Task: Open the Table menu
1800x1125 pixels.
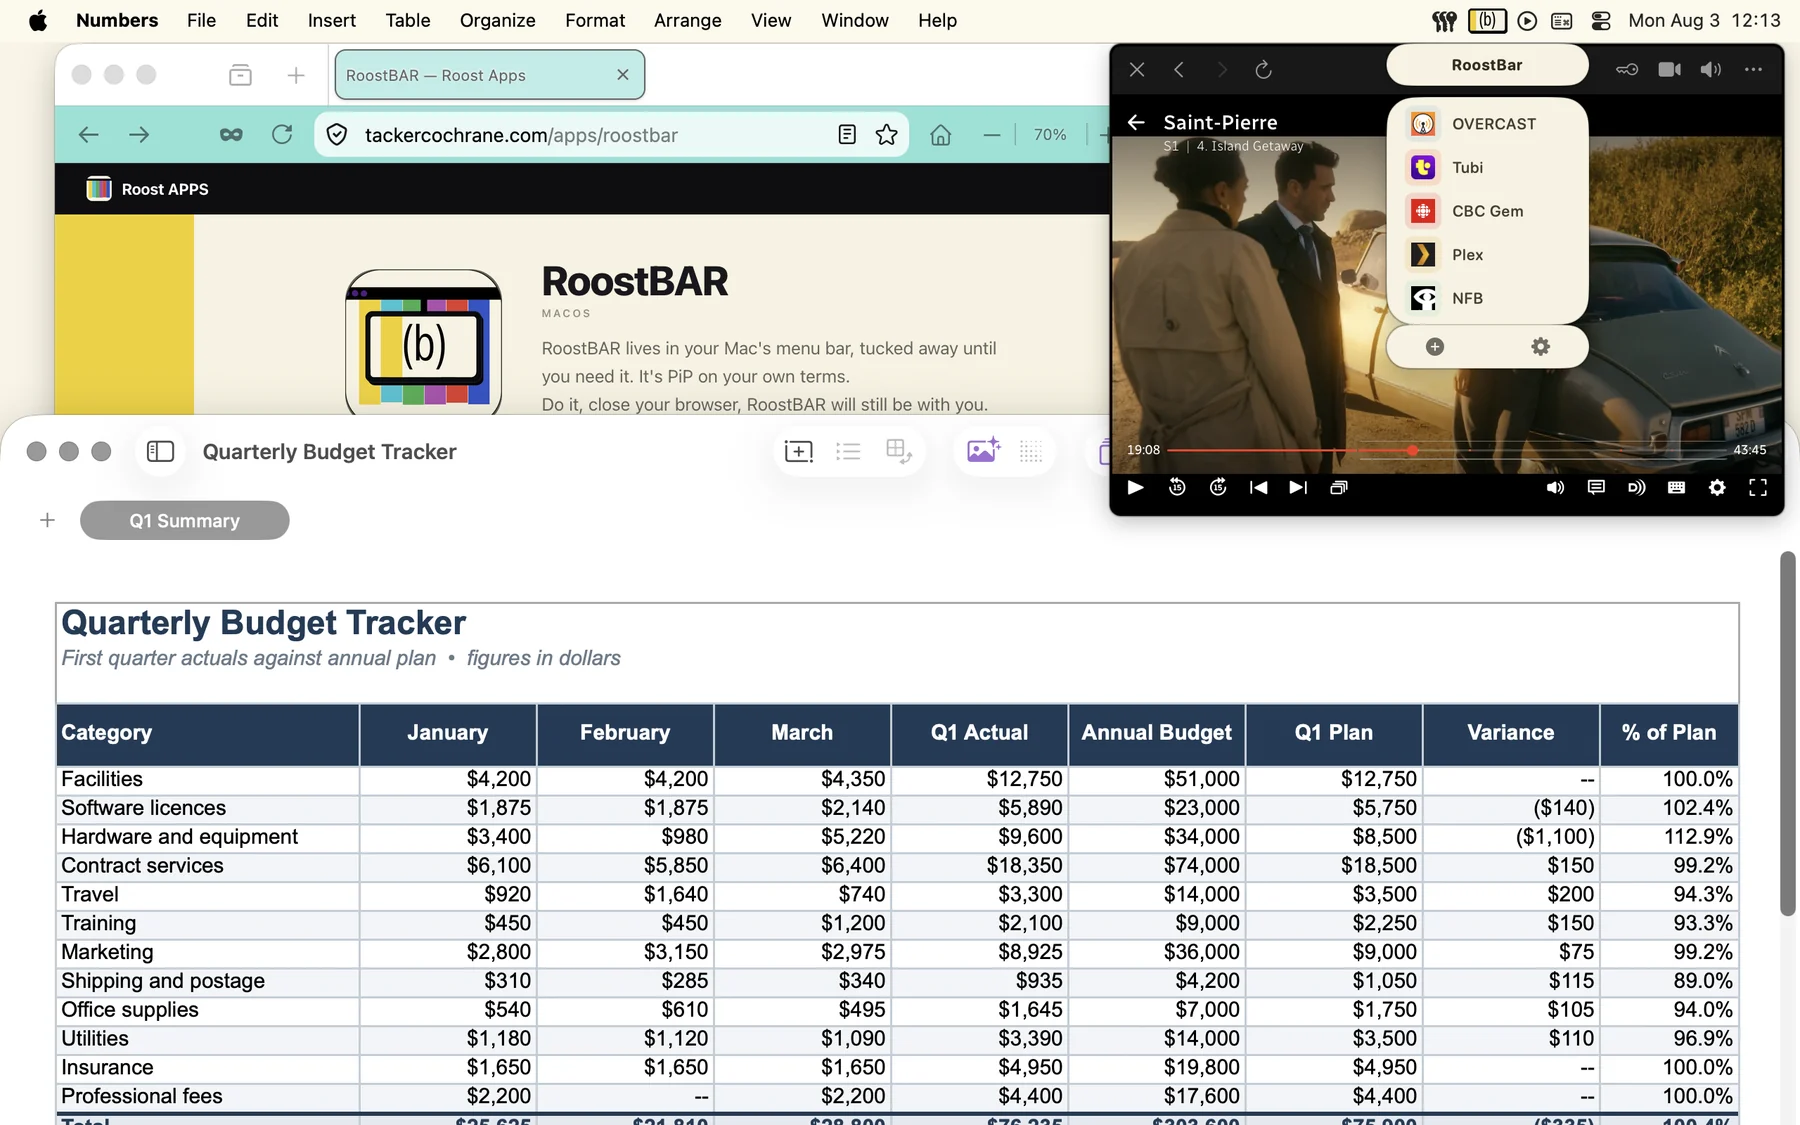Action: 408,20
